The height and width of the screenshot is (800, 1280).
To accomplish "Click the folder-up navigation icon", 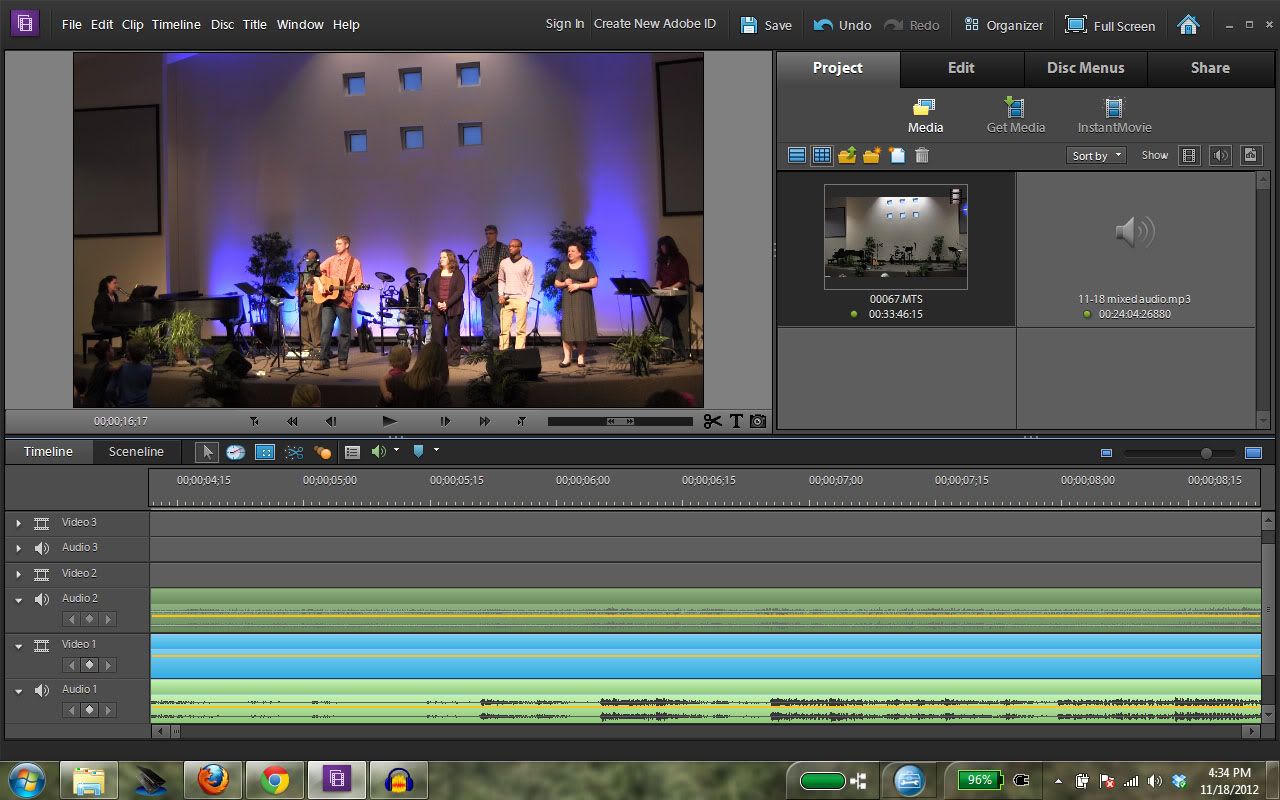I will point(847,155).
